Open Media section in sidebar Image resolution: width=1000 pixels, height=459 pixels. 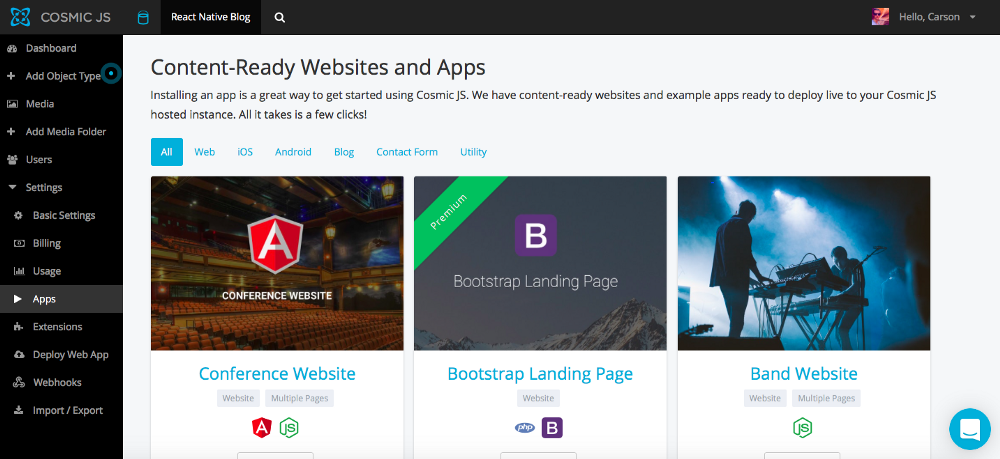[40, 104]
